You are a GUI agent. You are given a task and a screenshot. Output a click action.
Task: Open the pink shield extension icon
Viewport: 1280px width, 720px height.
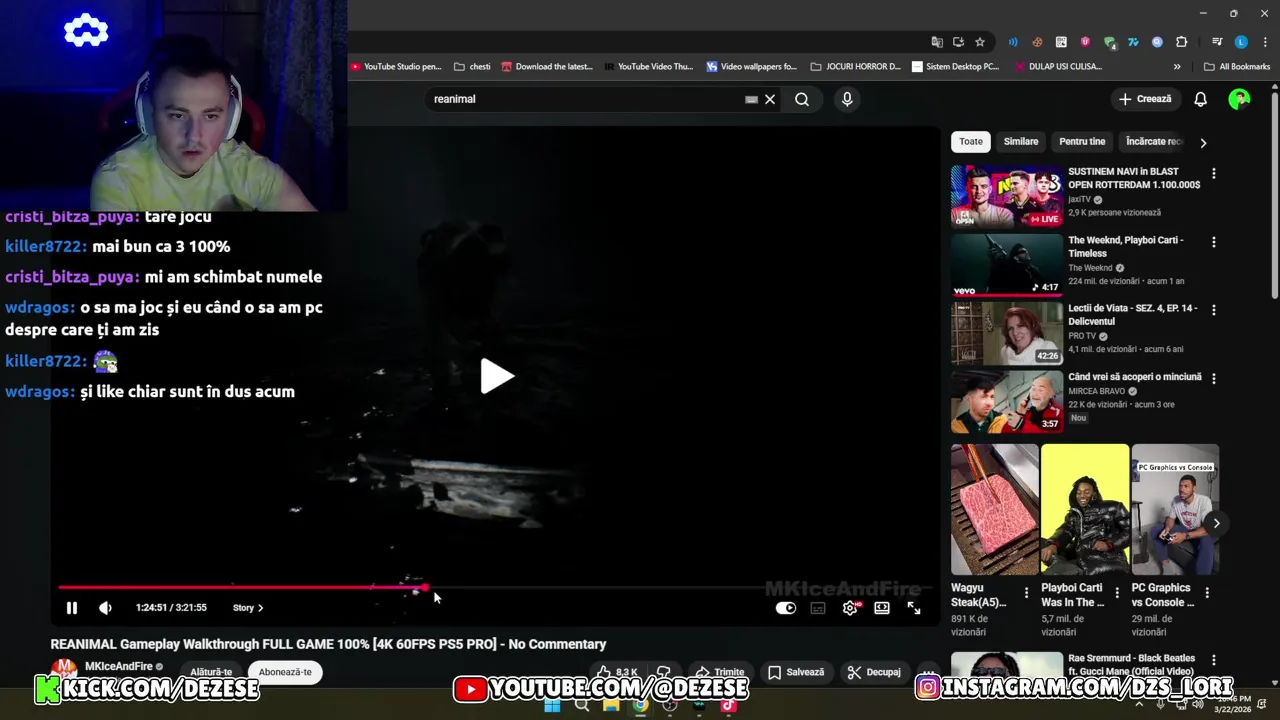[1085, 42]
